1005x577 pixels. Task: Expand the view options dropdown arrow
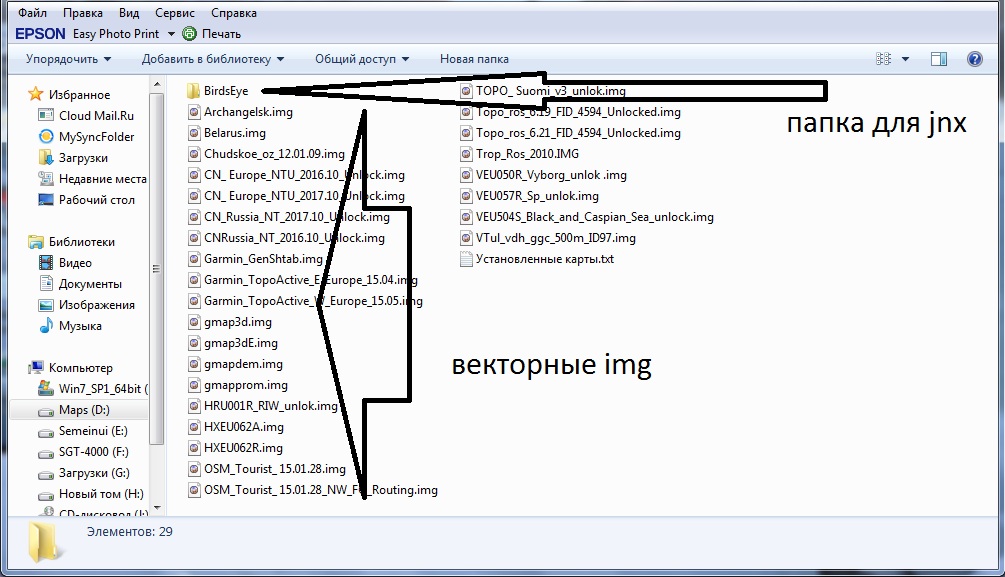904,59
